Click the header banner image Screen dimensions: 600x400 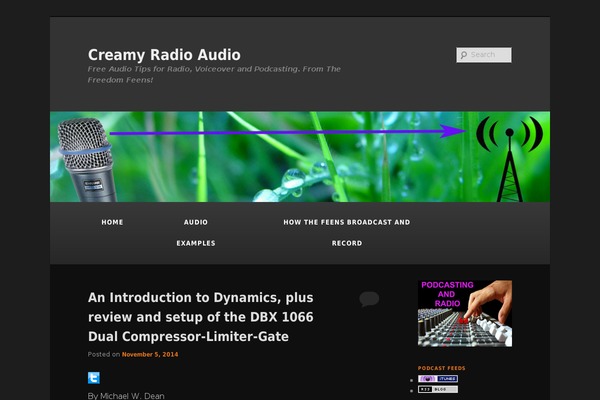(300, 157)
